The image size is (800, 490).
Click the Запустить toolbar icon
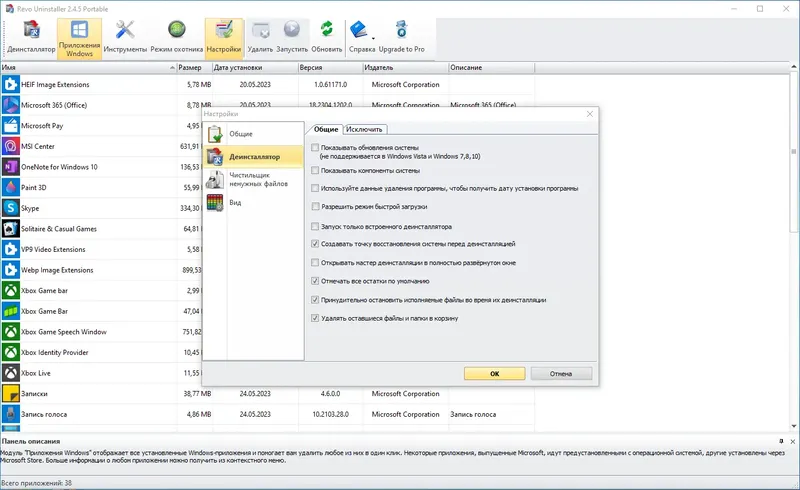click(292, 37)
